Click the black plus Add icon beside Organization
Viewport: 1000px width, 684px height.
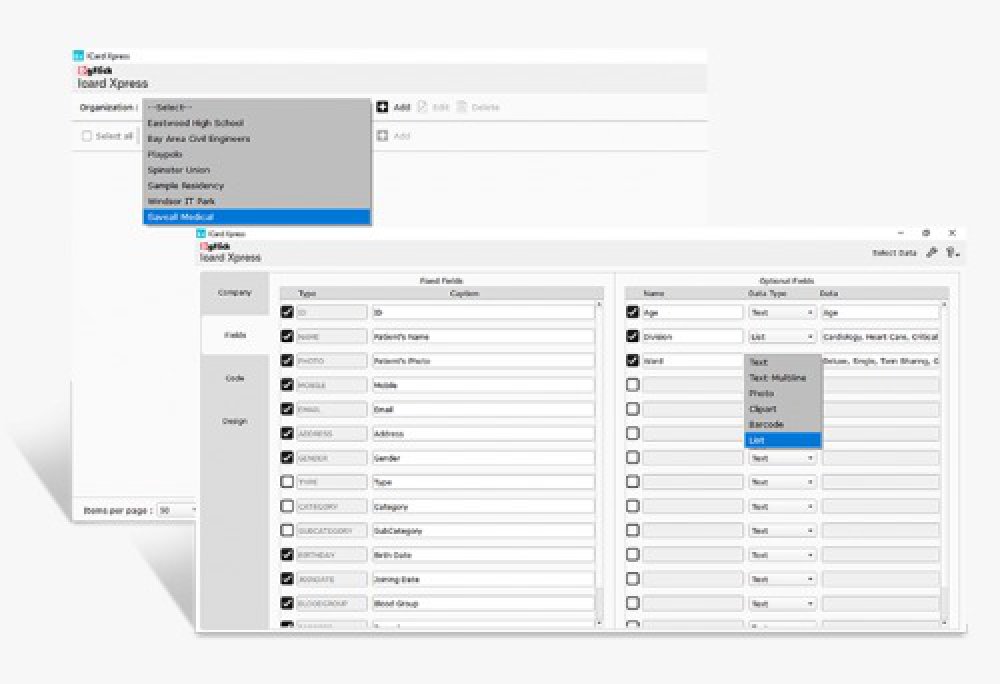pyautogui.click(x=382, y=106)
